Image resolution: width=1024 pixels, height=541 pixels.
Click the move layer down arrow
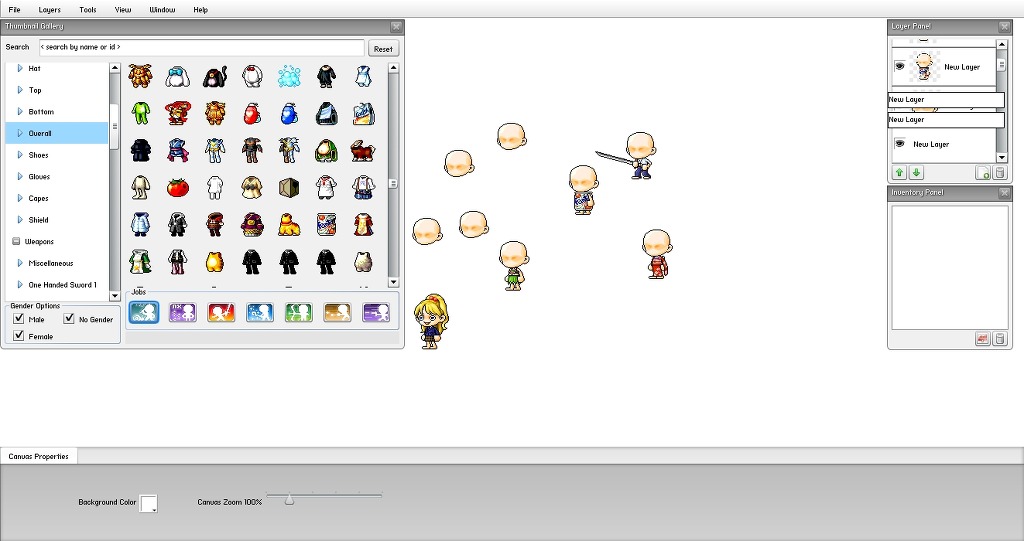[916, 173]
